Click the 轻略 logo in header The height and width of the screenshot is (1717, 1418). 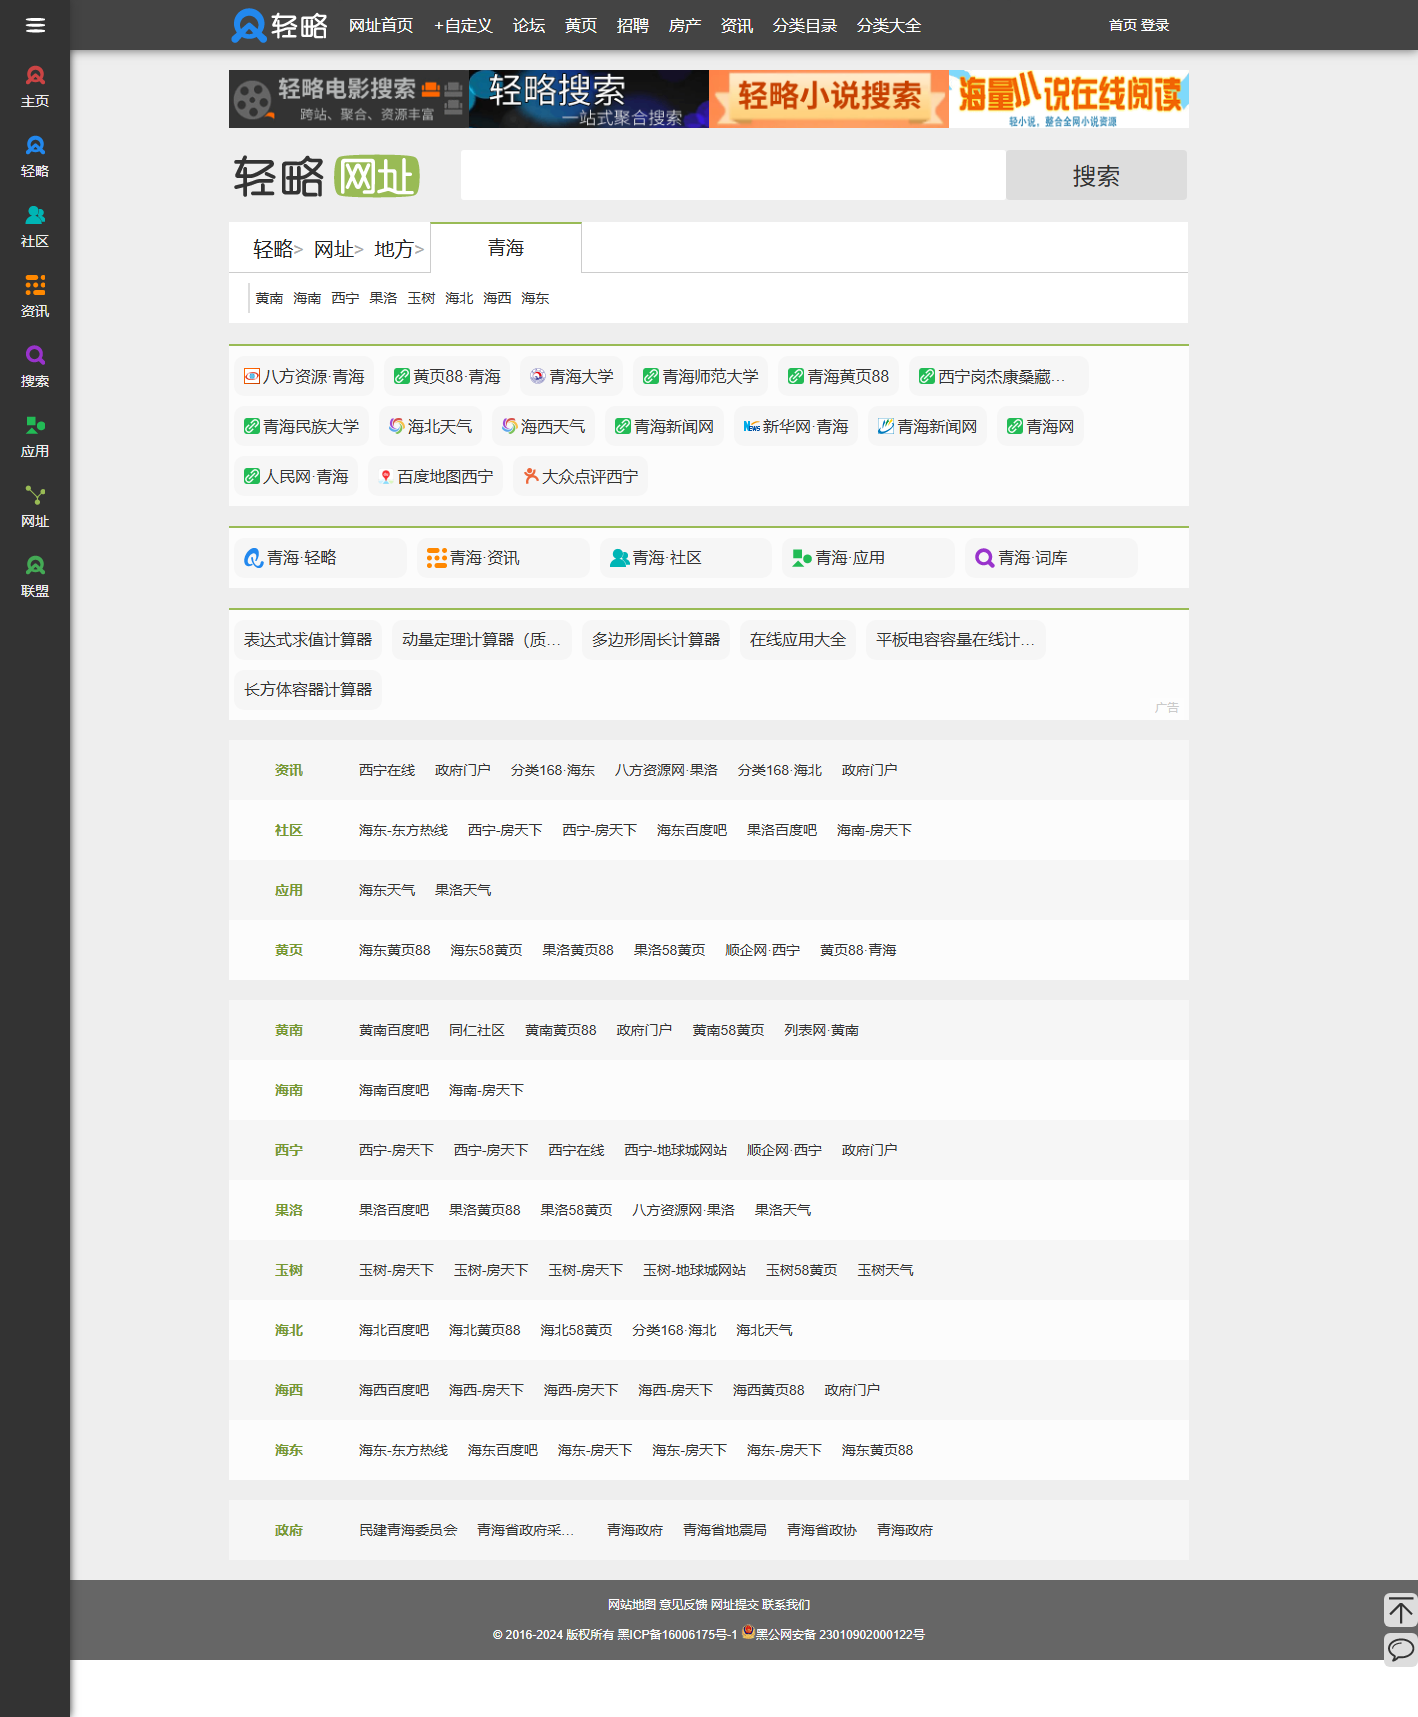coord(280,25)
